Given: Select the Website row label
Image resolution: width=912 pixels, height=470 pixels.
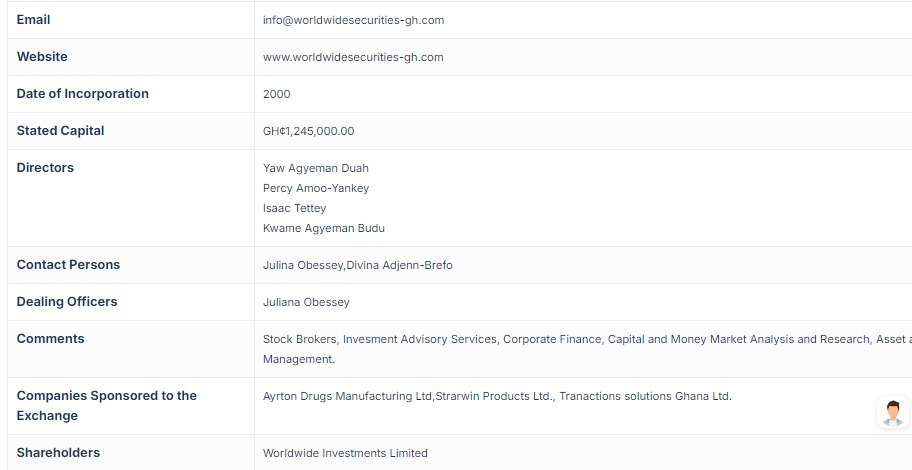Looking at the screenshot, I should 42,57.
